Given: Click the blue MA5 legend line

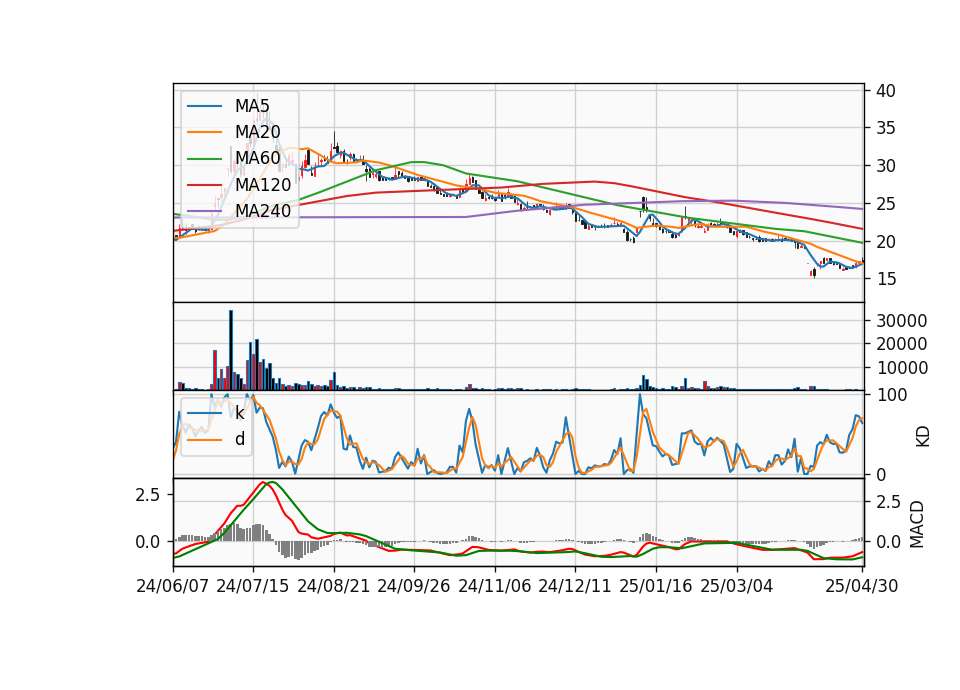Looking at the screenshot, I should [204, 106].
